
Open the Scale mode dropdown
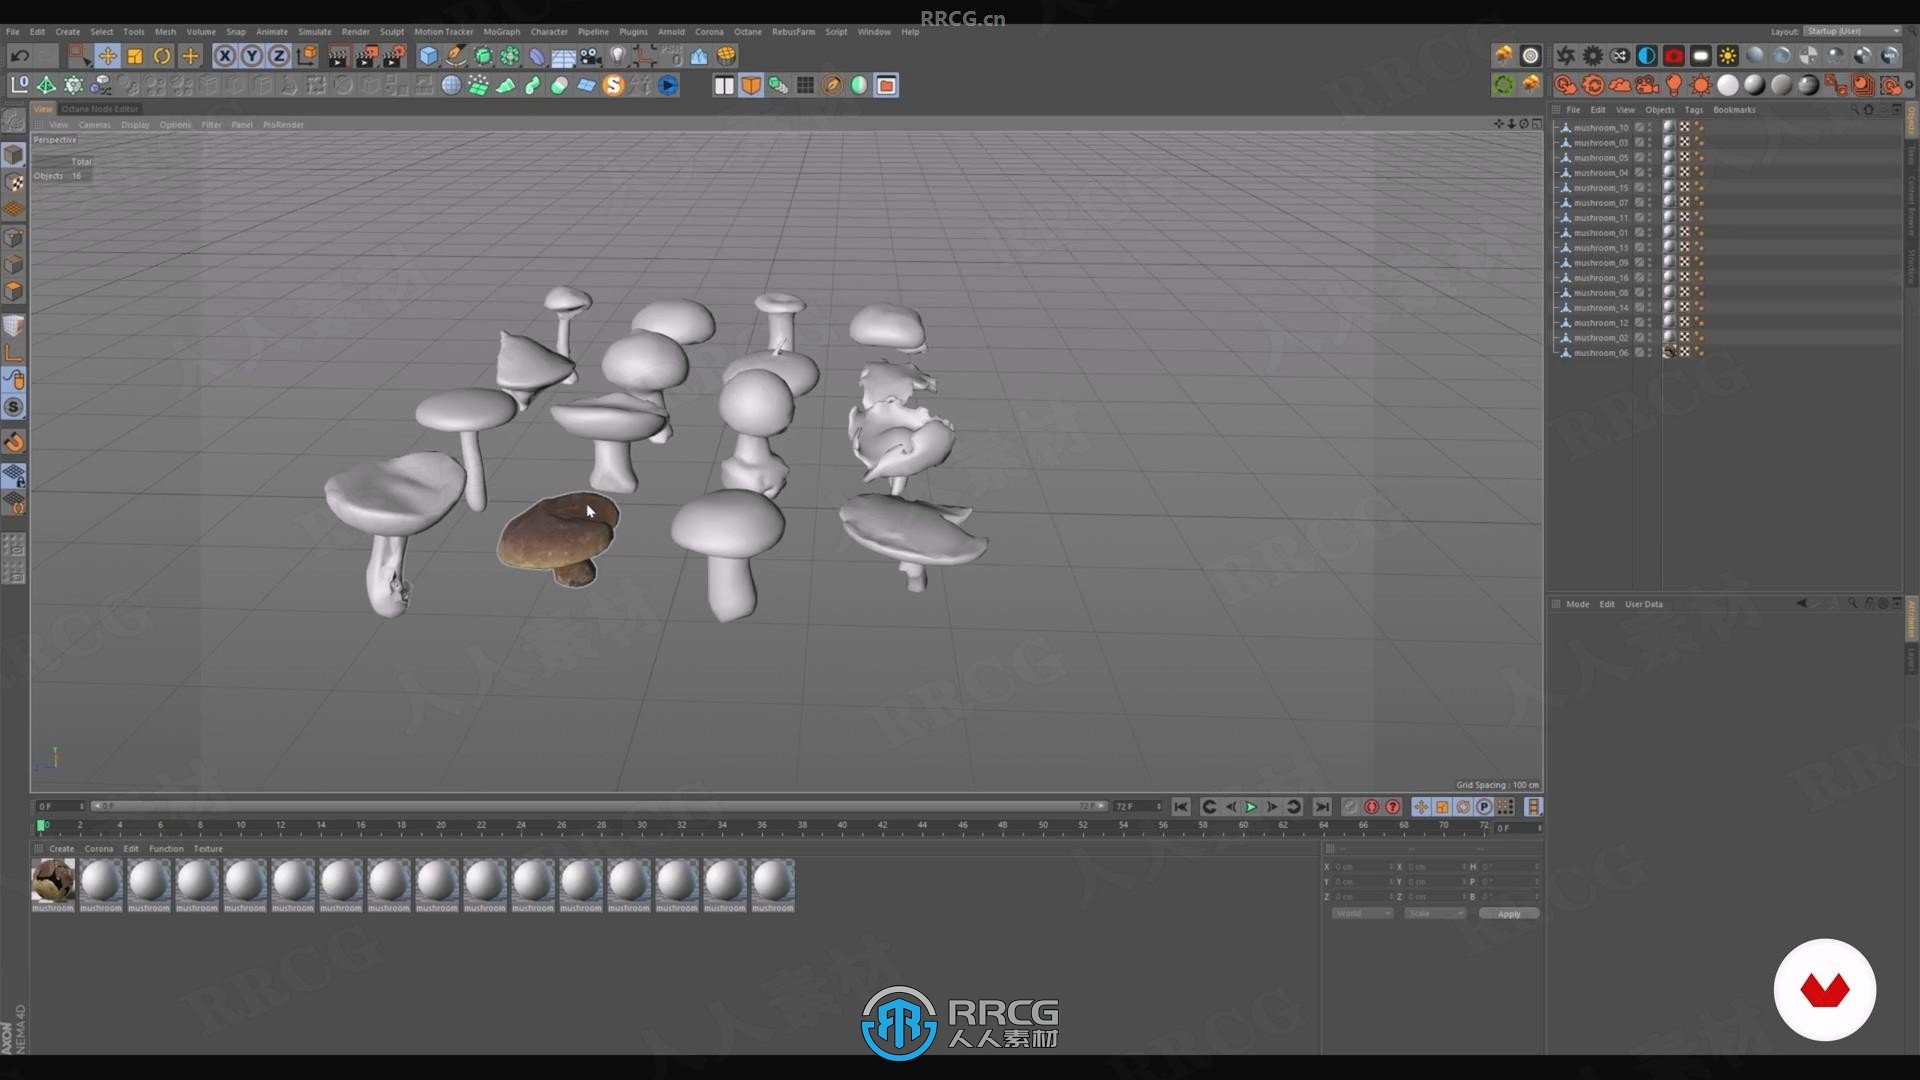(1434, 914)
